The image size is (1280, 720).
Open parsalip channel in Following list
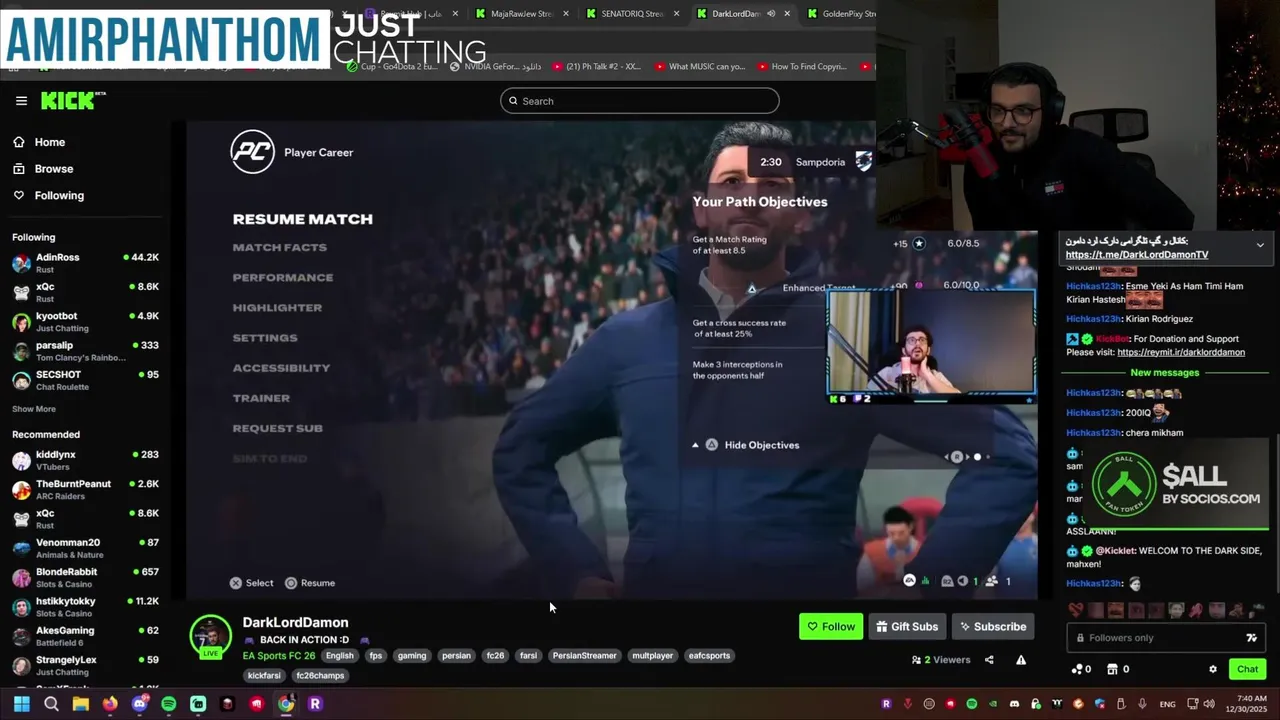click(85, 351)
